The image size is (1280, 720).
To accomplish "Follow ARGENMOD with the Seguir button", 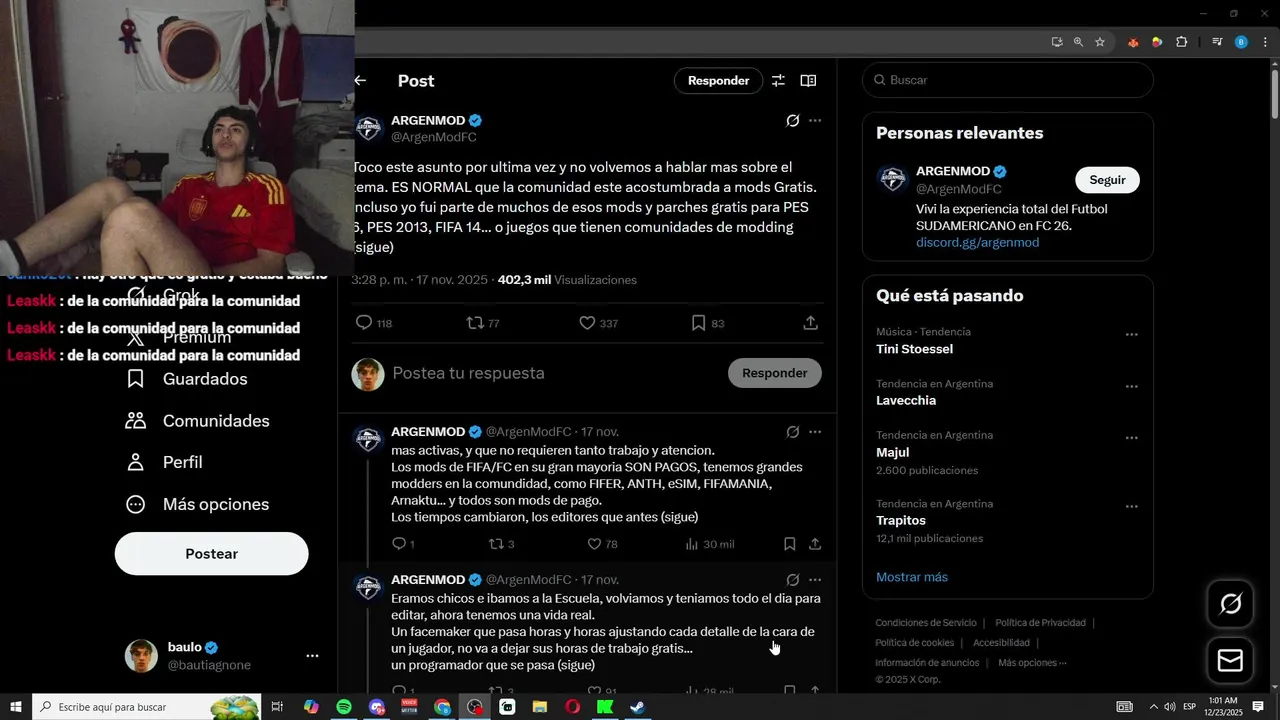I will coord(1107,180).
